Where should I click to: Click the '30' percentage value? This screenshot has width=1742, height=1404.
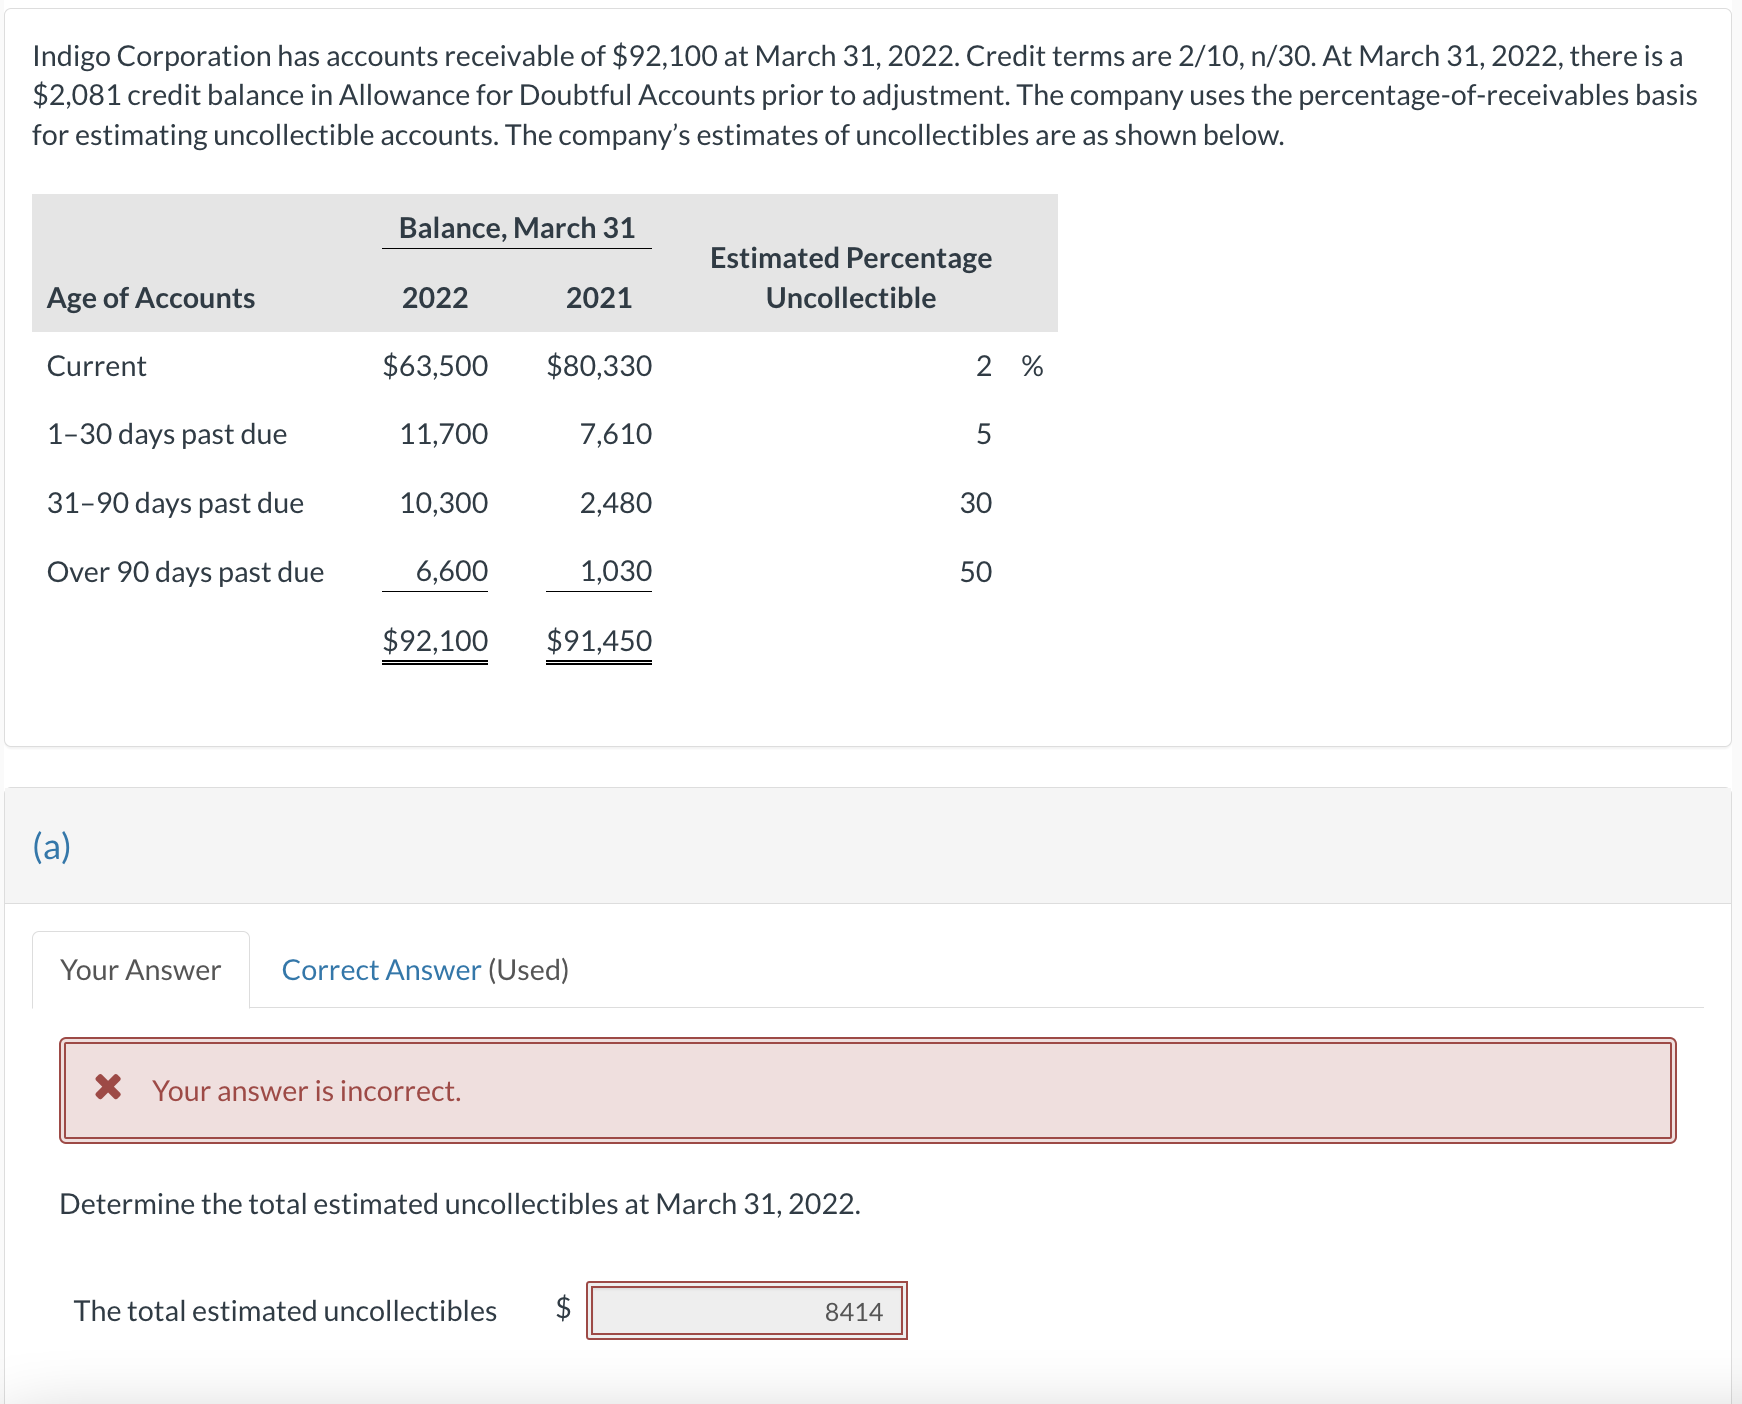[976, 503]
